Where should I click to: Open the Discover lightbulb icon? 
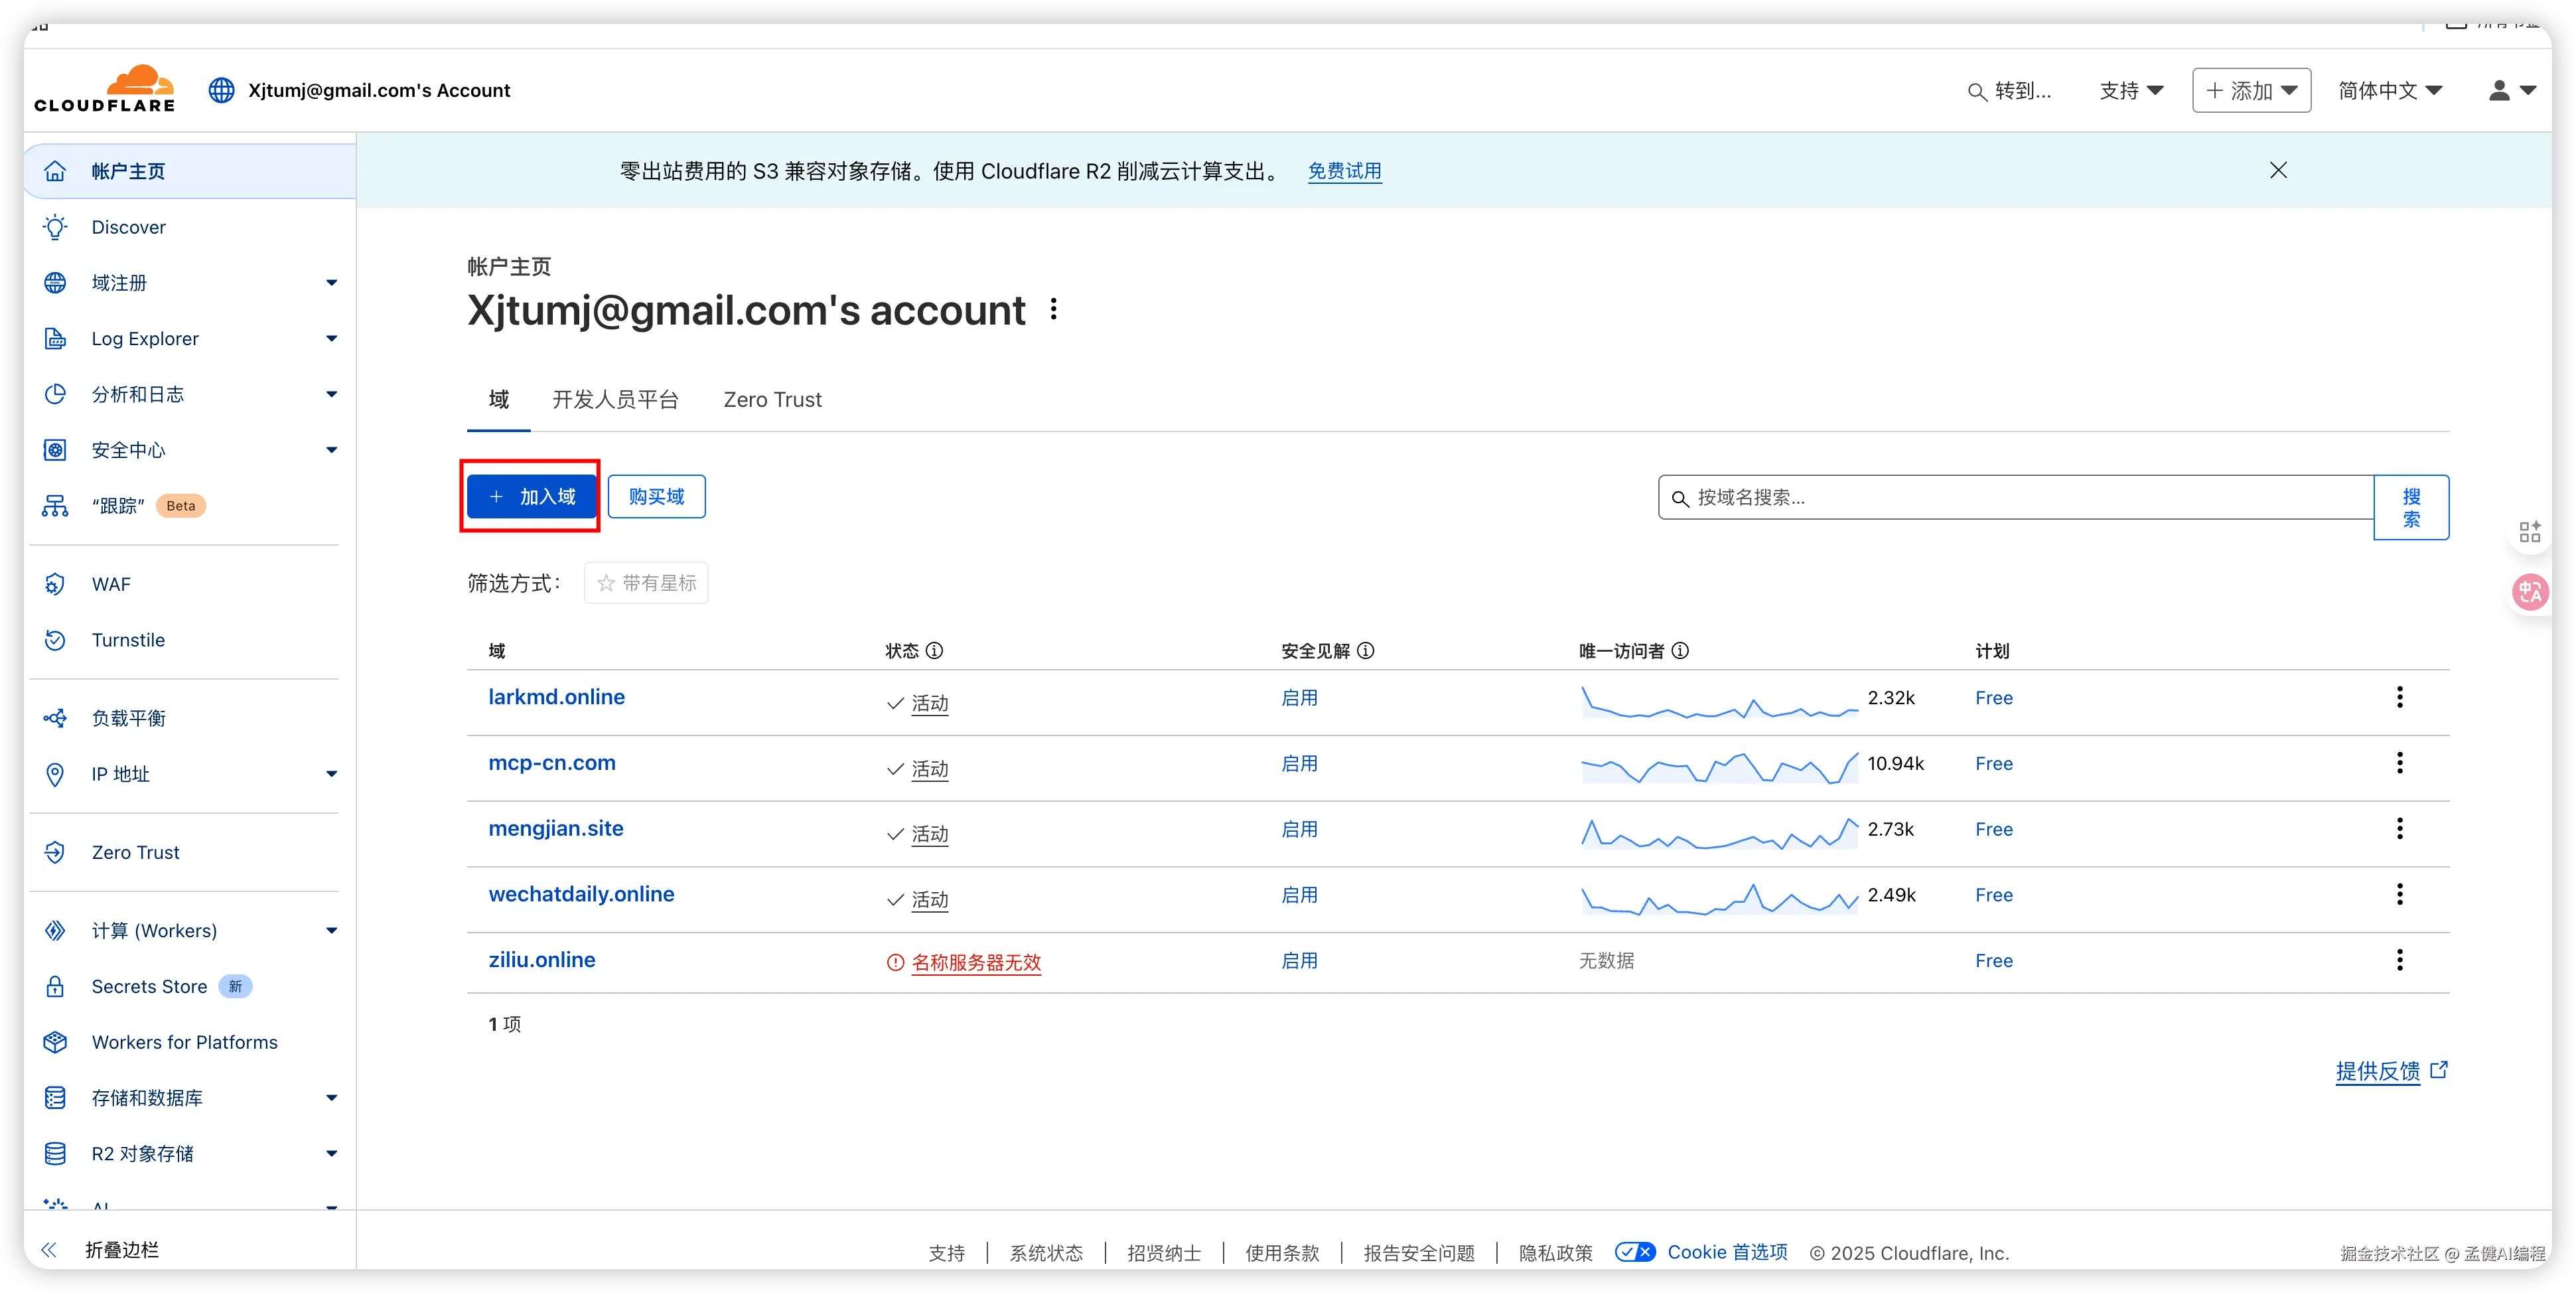click(x=56, y=227)
